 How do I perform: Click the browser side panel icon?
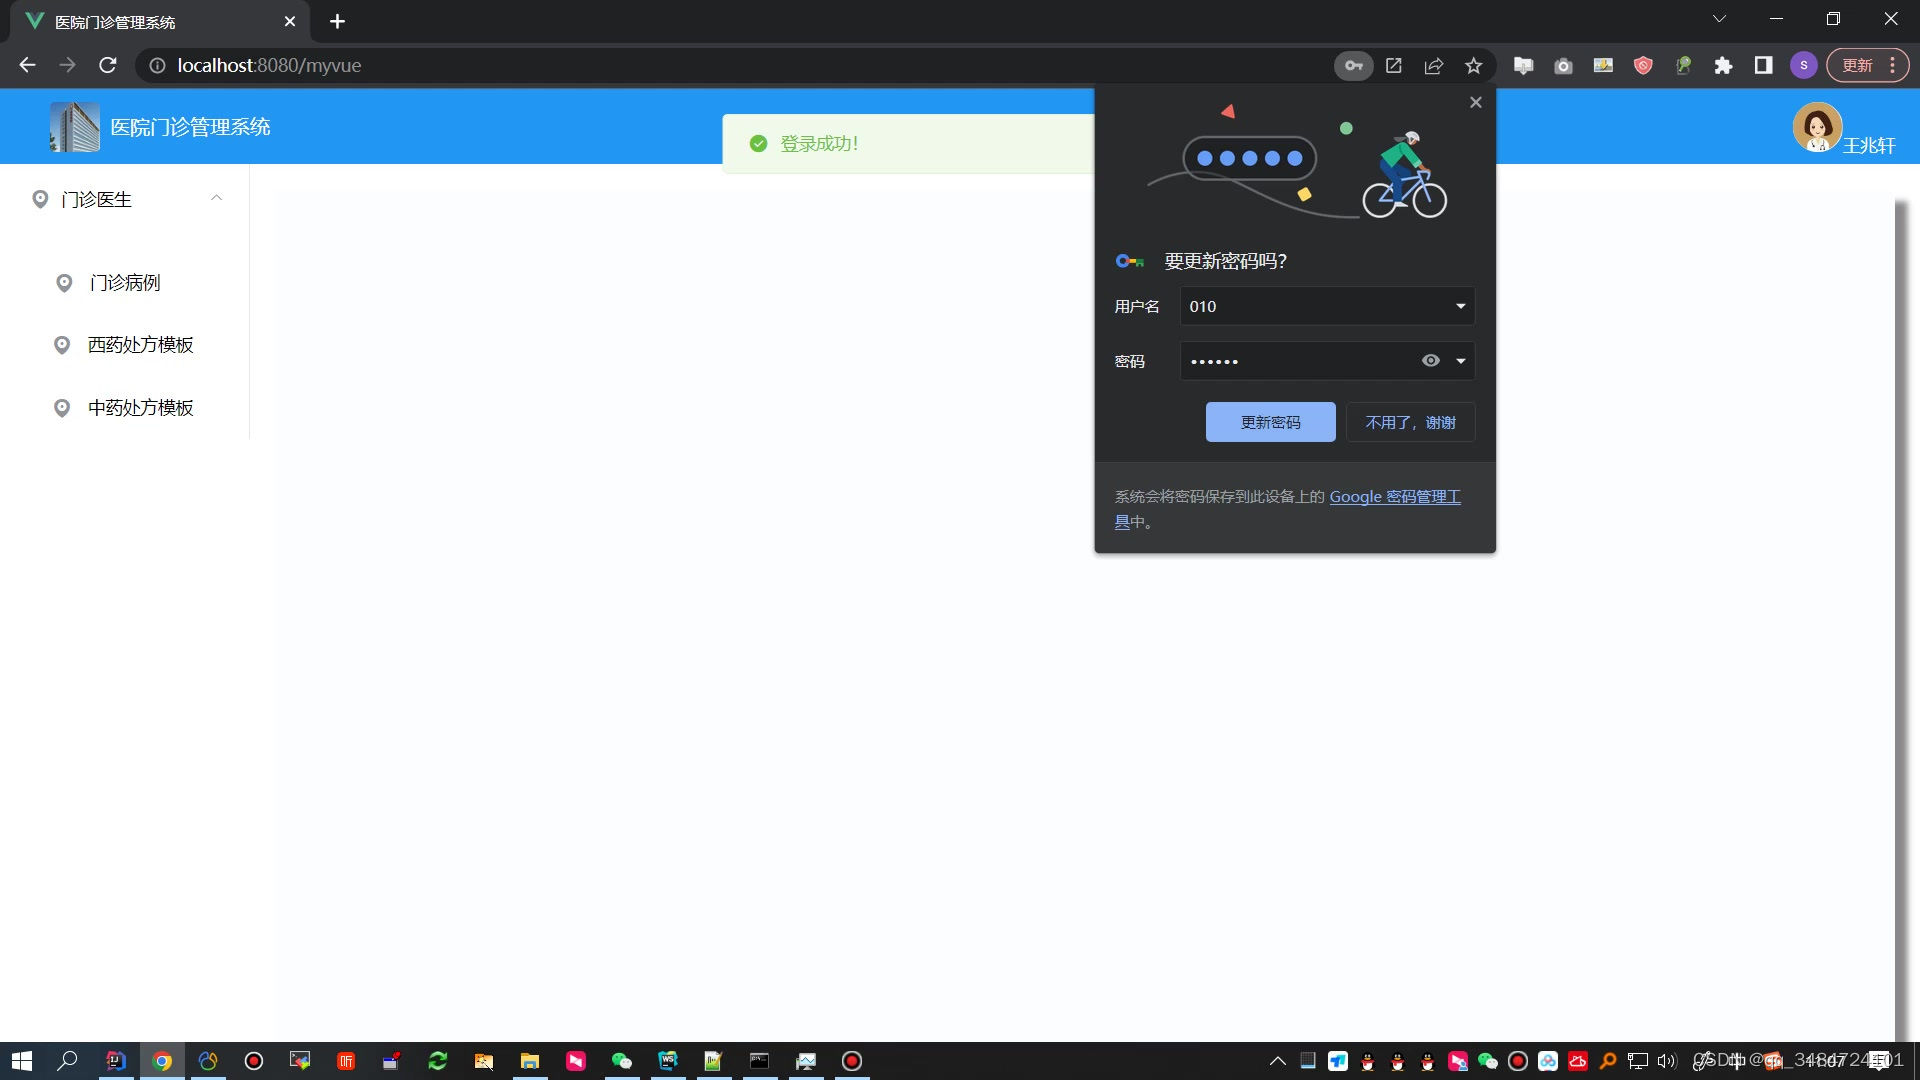coord(1763,66)
